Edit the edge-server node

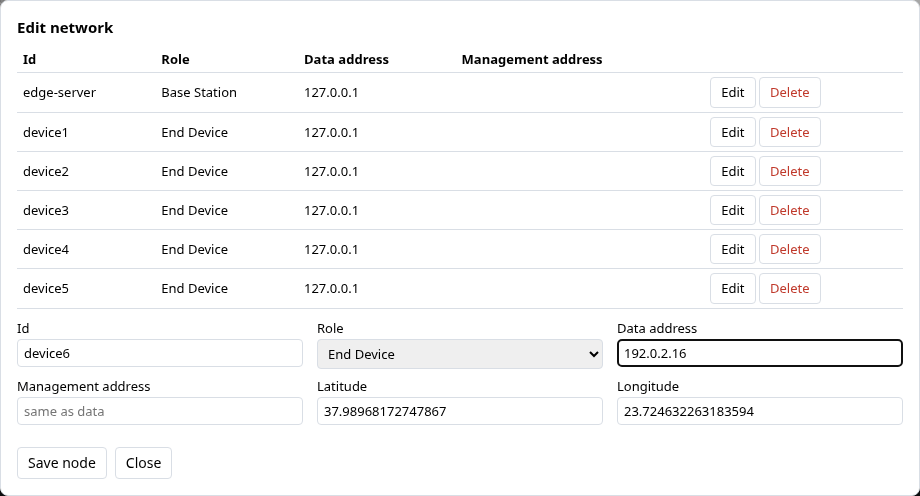[732, 93]
